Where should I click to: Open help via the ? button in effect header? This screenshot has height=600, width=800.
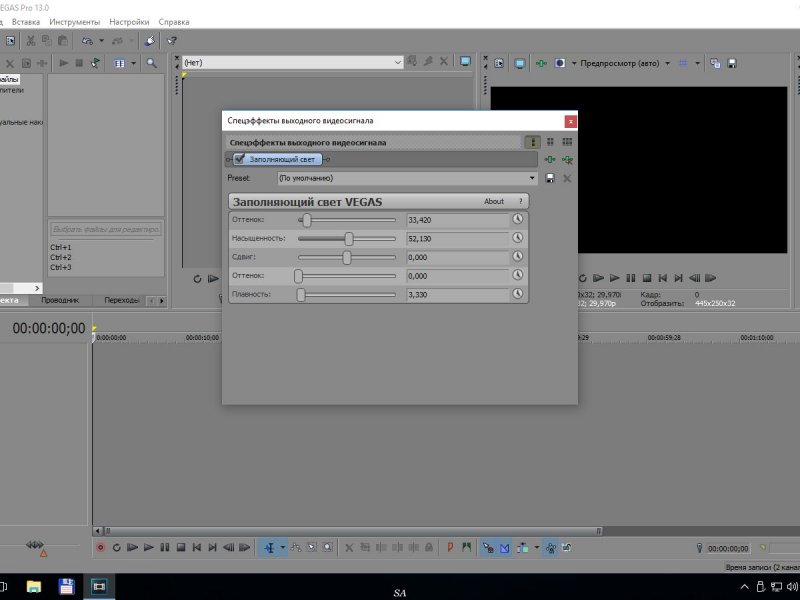pyautogui.click(x=520, y=202)
